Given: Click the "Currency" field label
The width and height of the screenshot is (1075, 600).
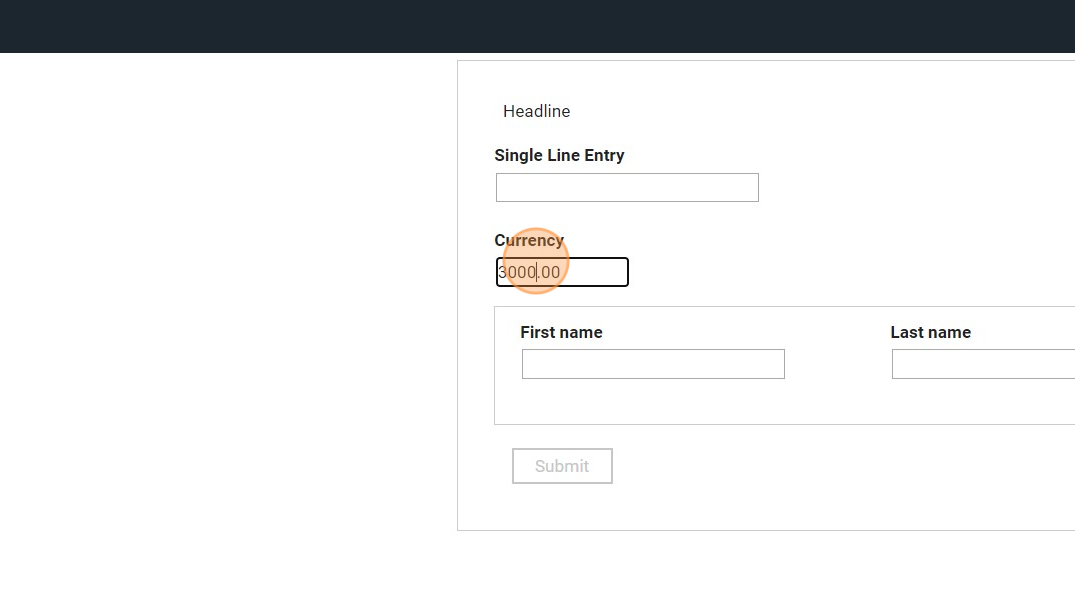Looking at the screenshot, I should point(529,240).
